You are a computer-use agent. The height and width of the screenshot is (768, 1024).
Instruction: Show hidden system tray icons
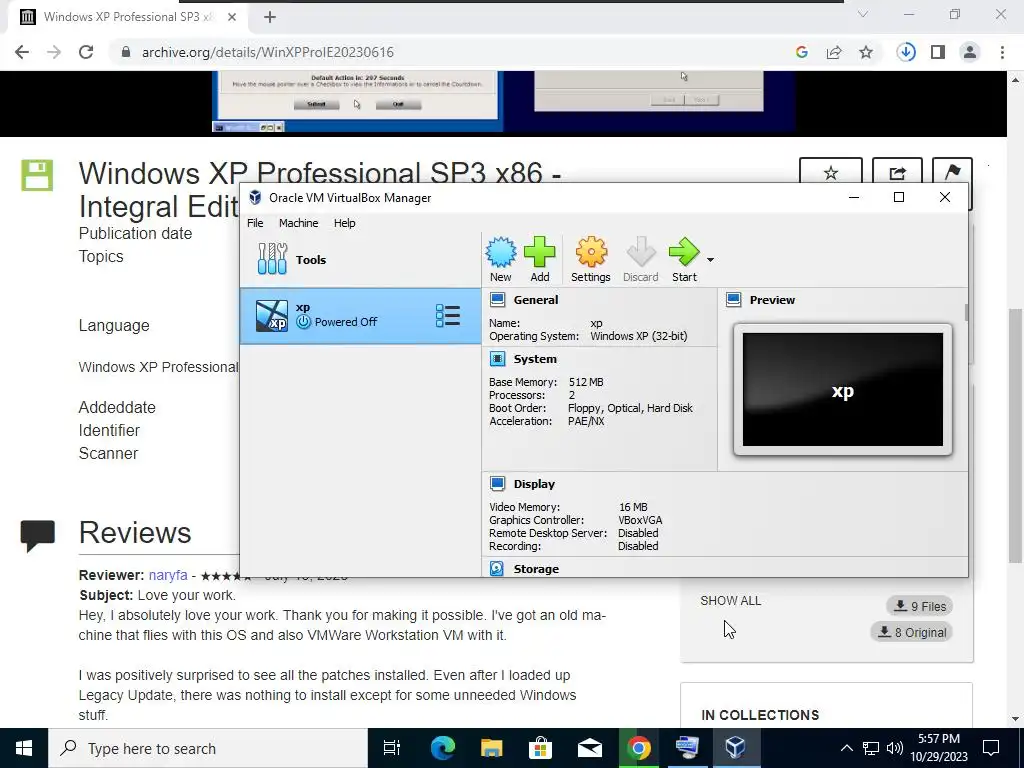click(x=846, y=748)
